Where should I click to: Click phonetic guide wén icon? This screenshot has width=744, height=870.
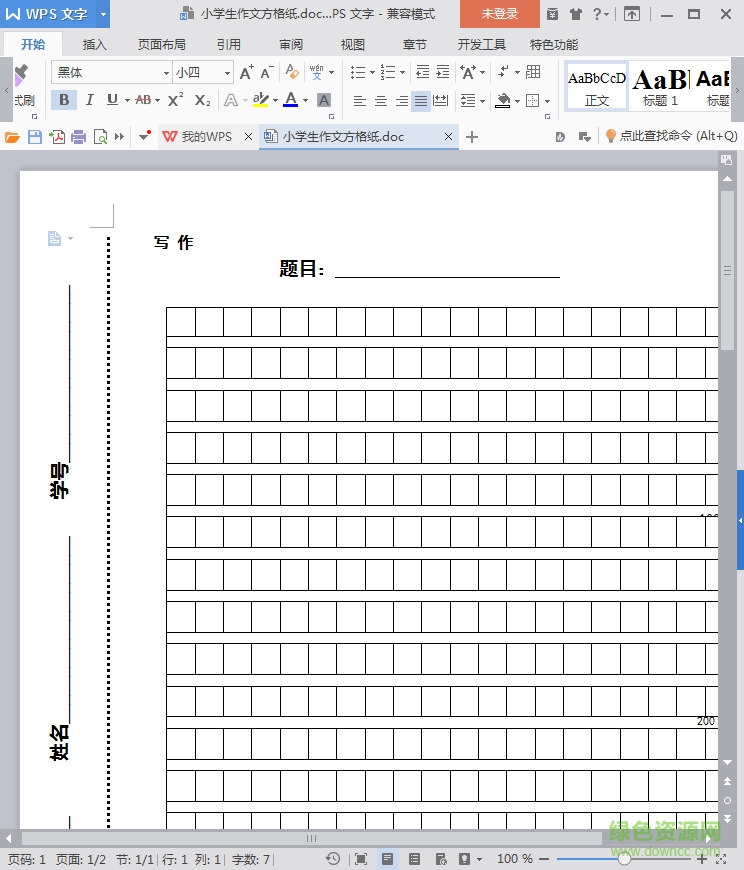[x=317, y=72]
